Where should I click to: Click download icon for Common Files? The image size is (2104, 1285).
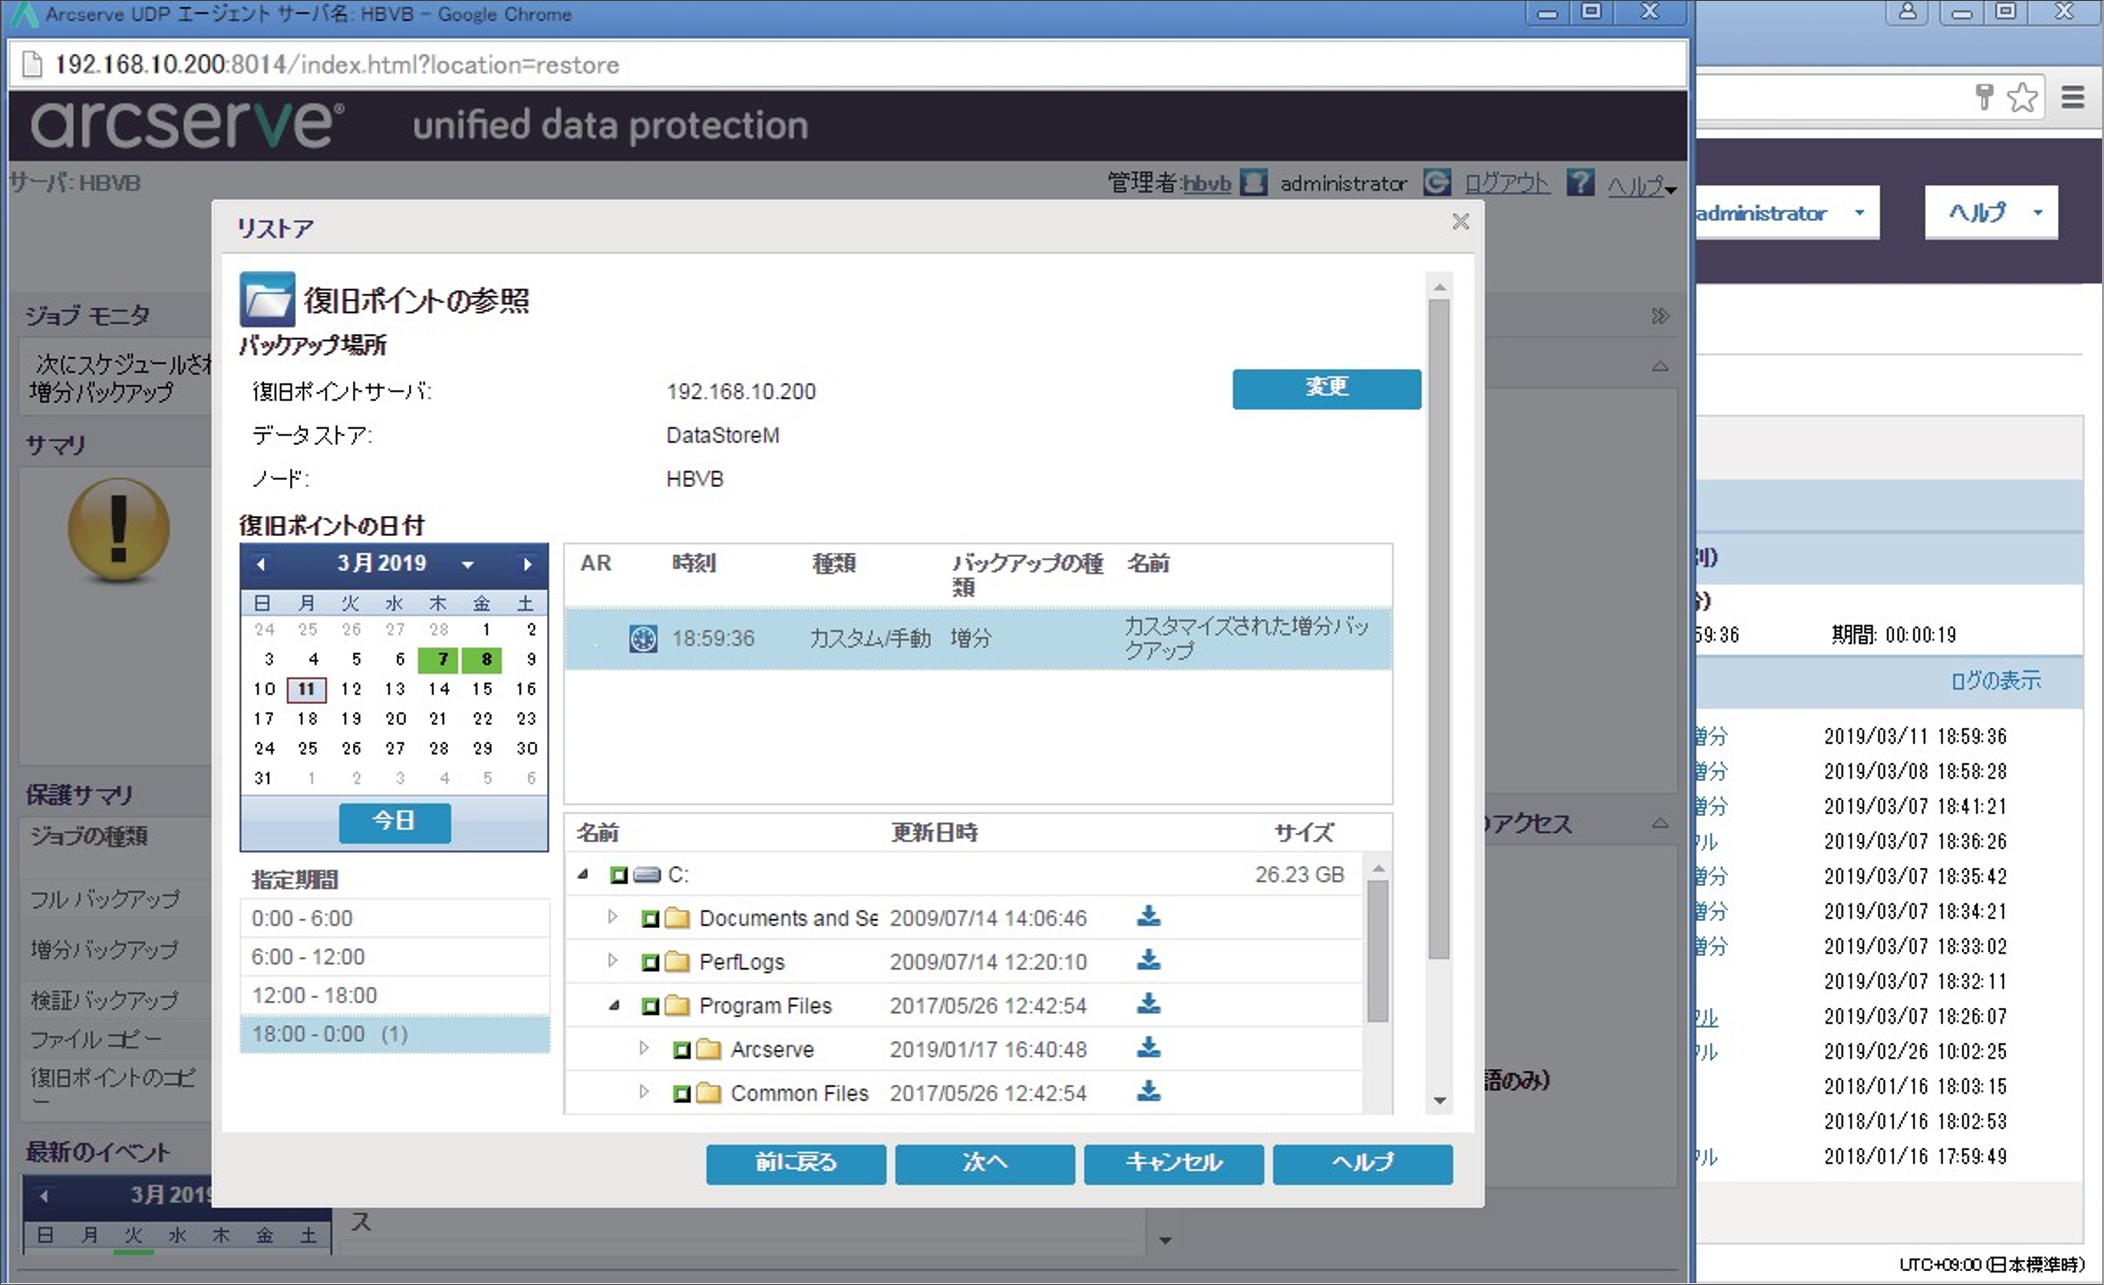tap(1149, 1091)
